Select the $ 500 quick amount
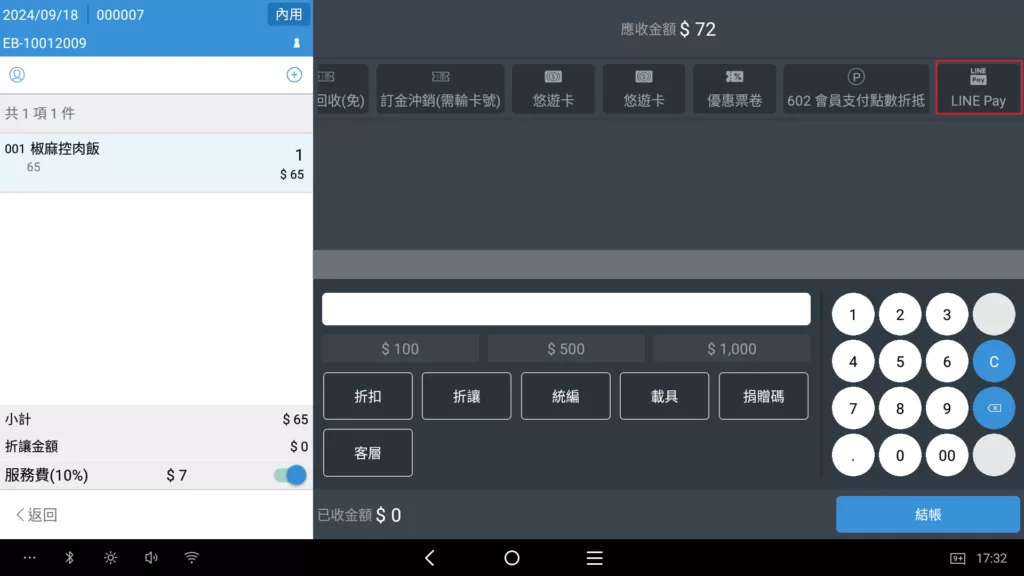 tap(566, 349)
